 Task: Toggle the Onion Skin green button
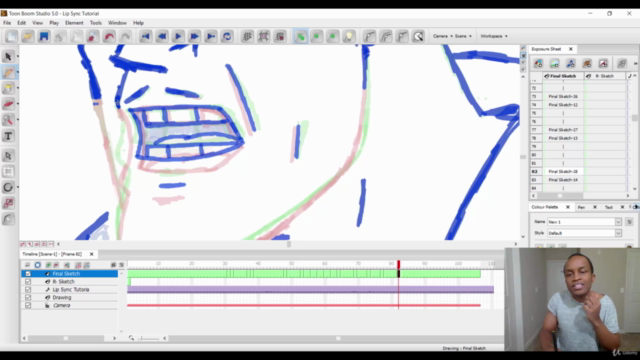pos(300,36)
